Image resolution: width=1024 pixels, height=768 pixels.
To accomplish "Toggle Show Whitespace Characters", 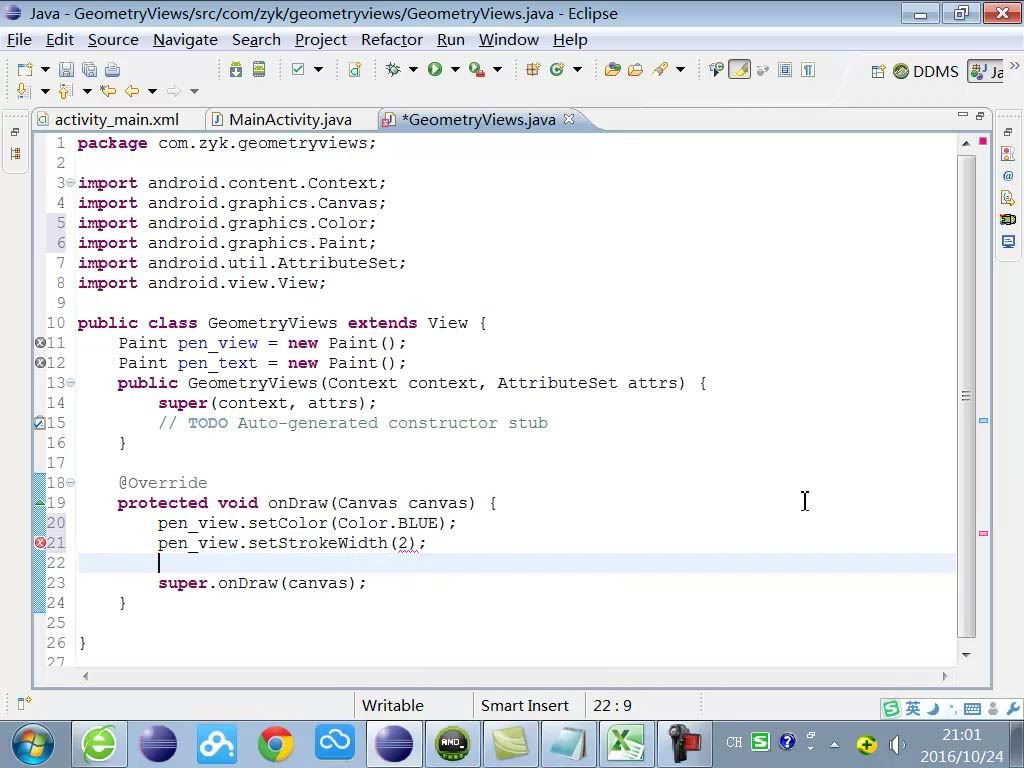I will [x=808, y=69].
